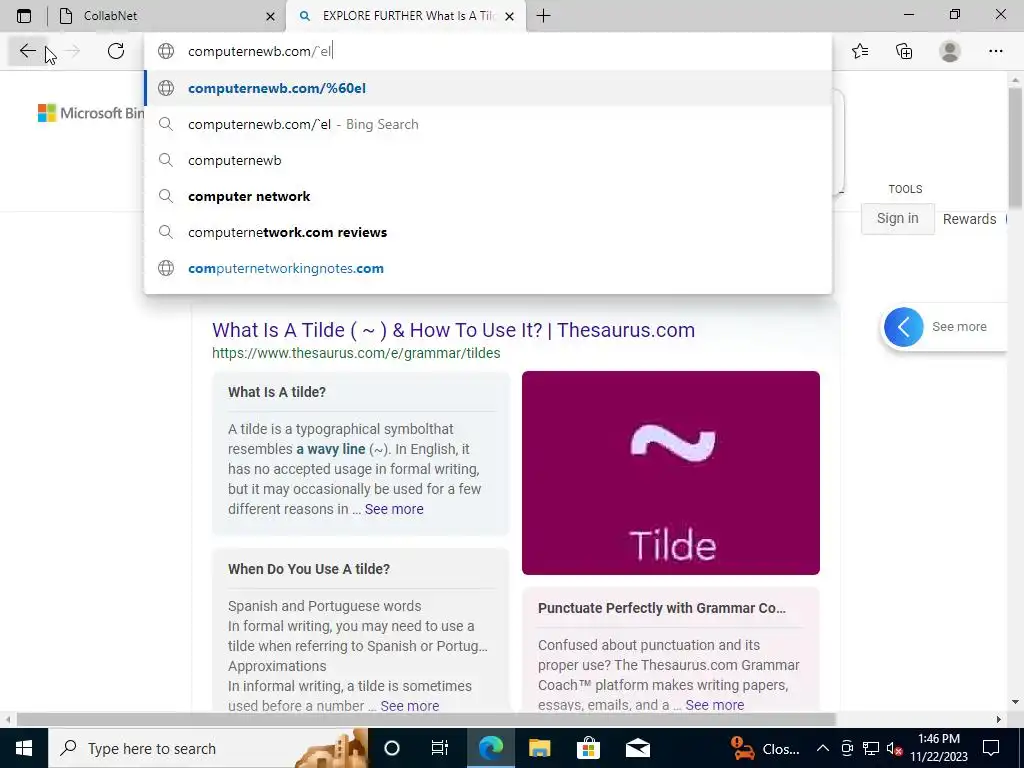This screenshot has width=1024, height=768.
Task: Click the horizontal scrollbar thumb
Action: [426, 720]
